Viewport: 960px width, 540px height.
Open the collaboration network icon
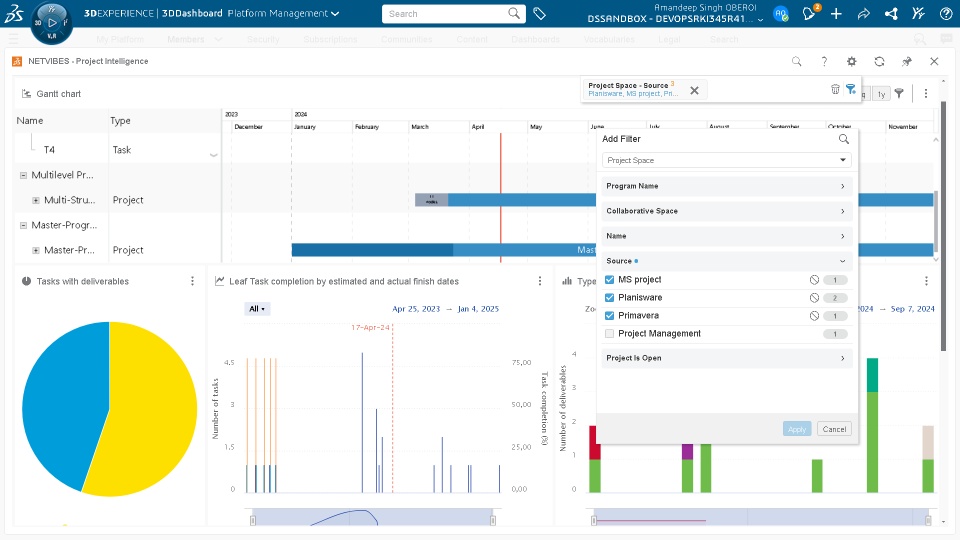pos(891,13)
